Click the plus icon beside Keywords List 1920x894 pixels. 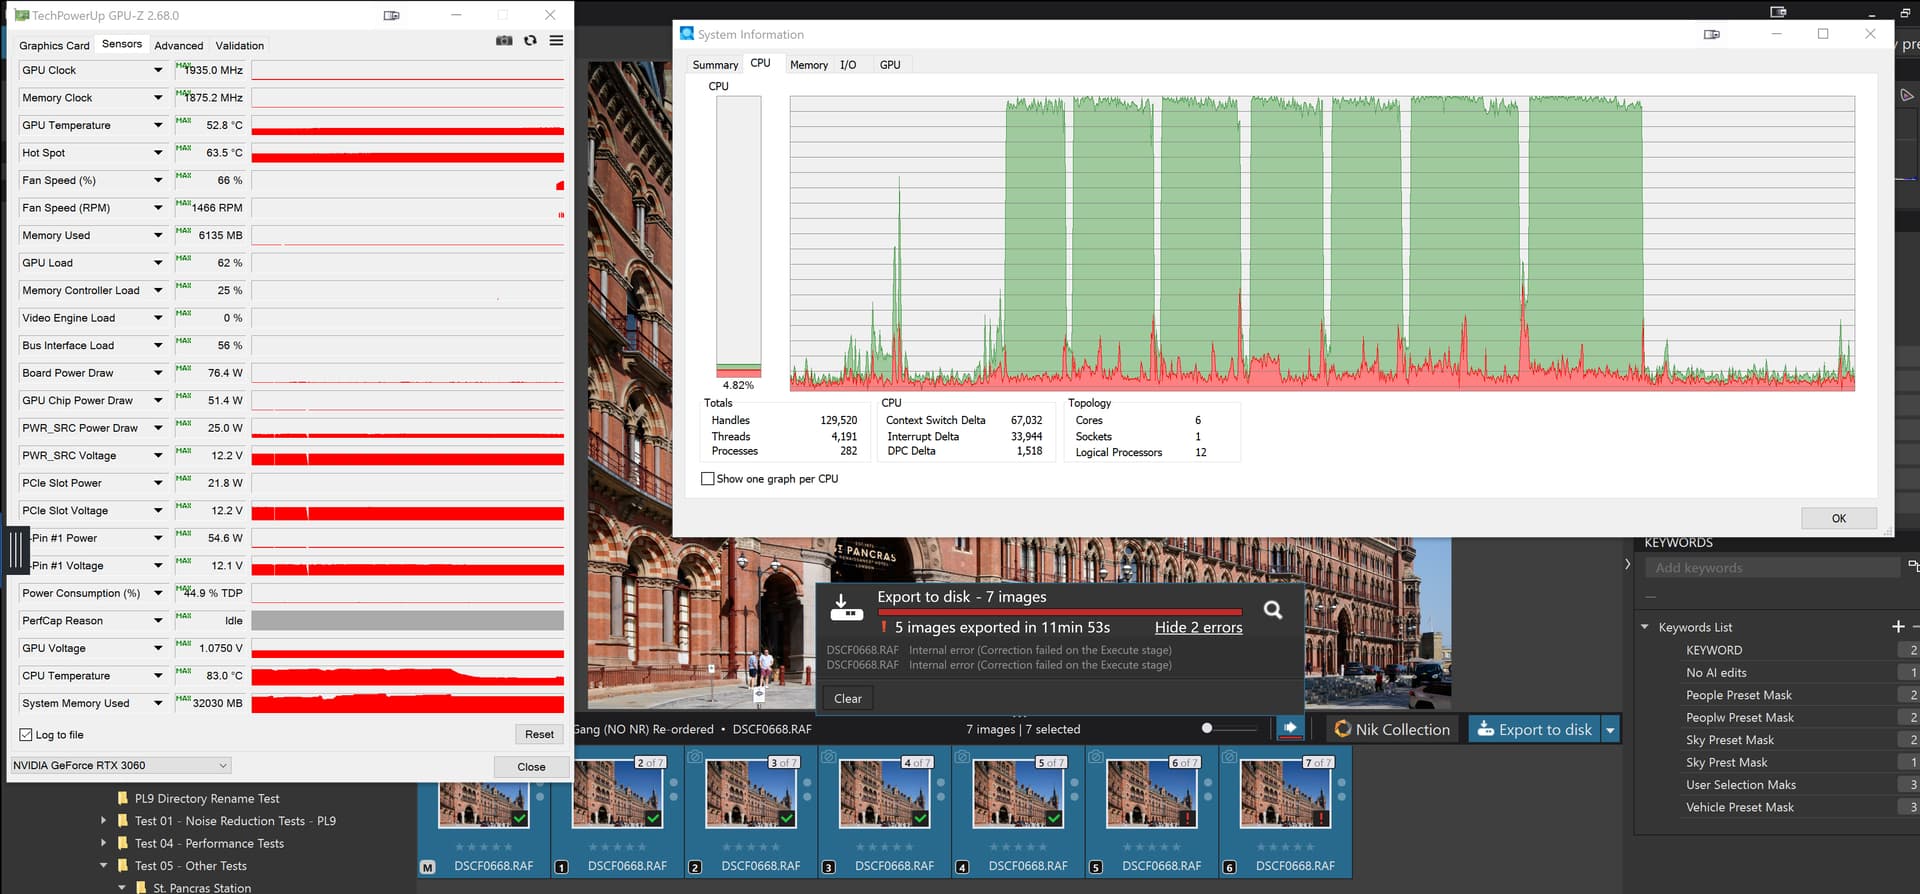pos(1897,627)
